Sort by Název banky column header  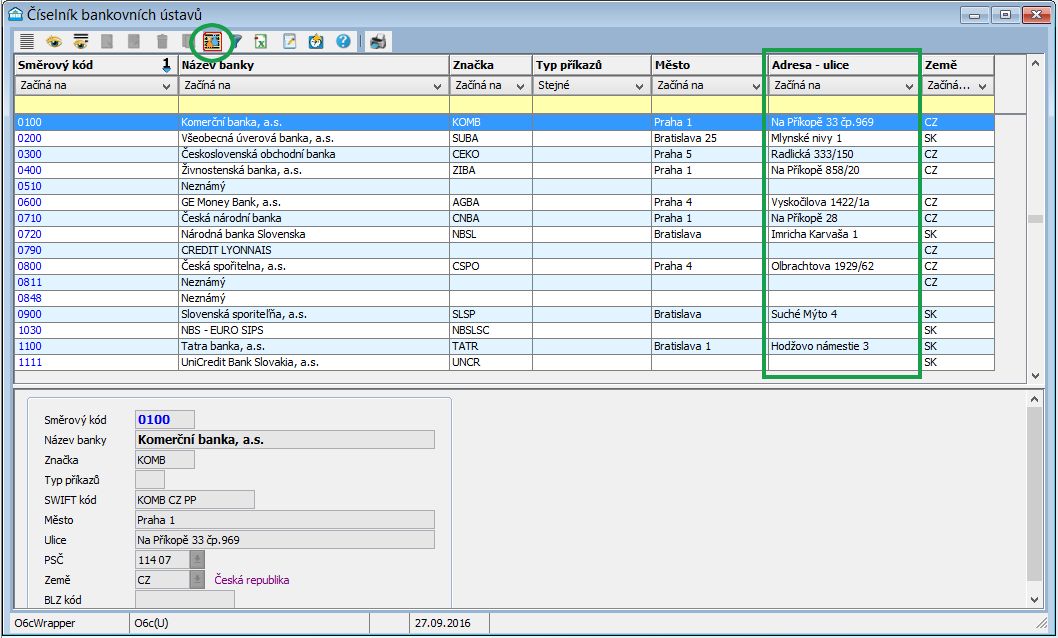313,65
